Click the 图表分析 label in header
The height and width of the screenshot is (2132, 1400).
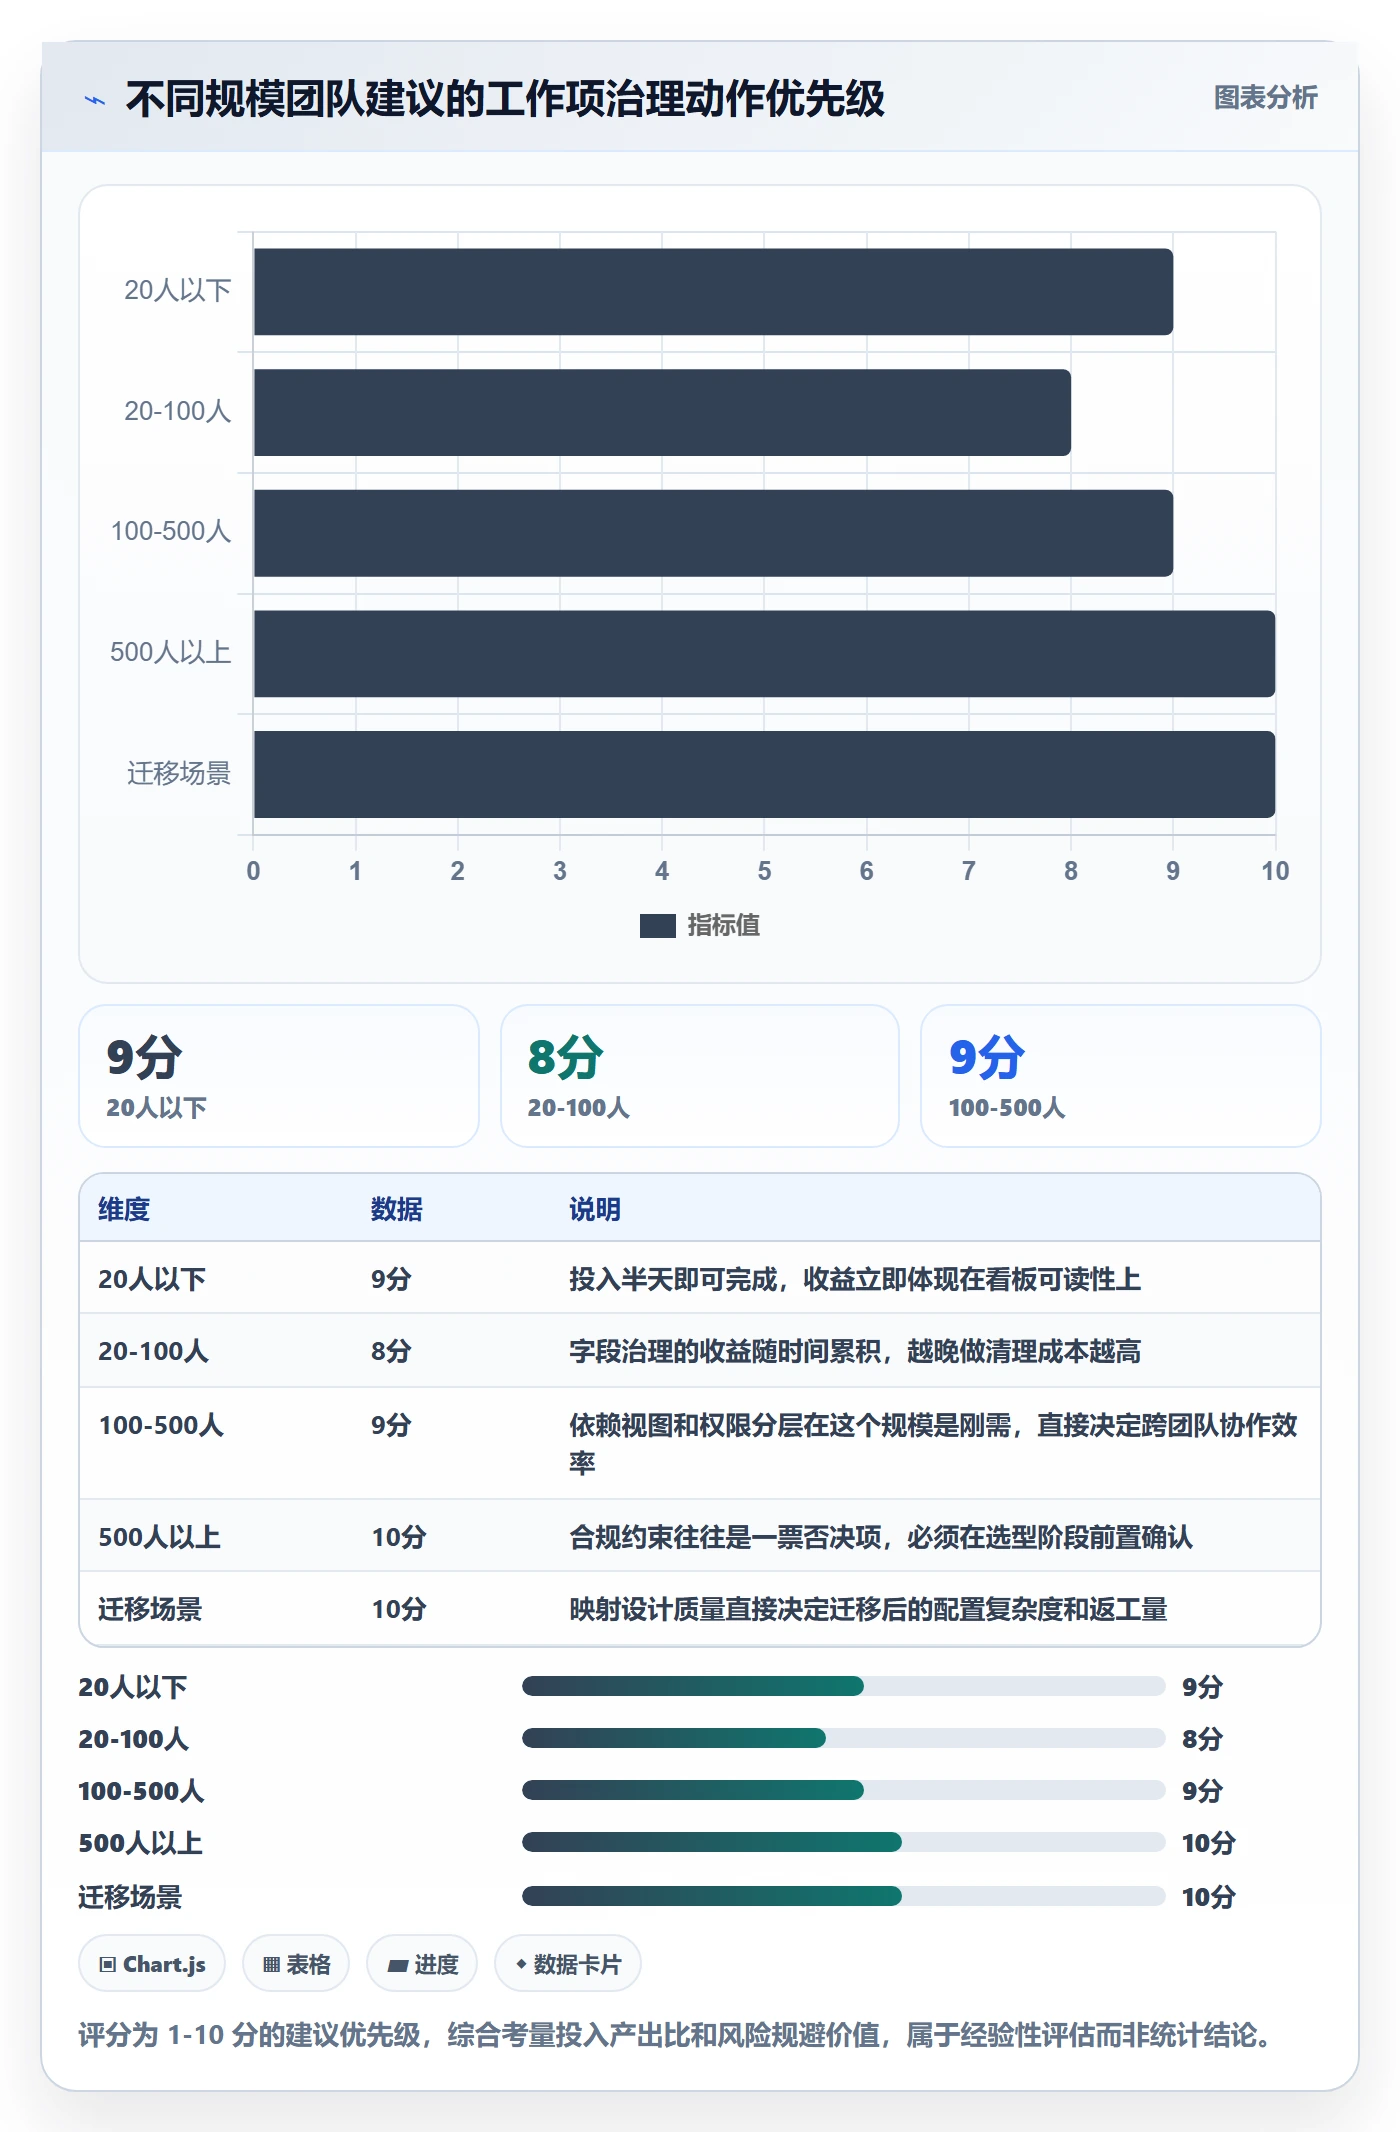(1265, 97)
